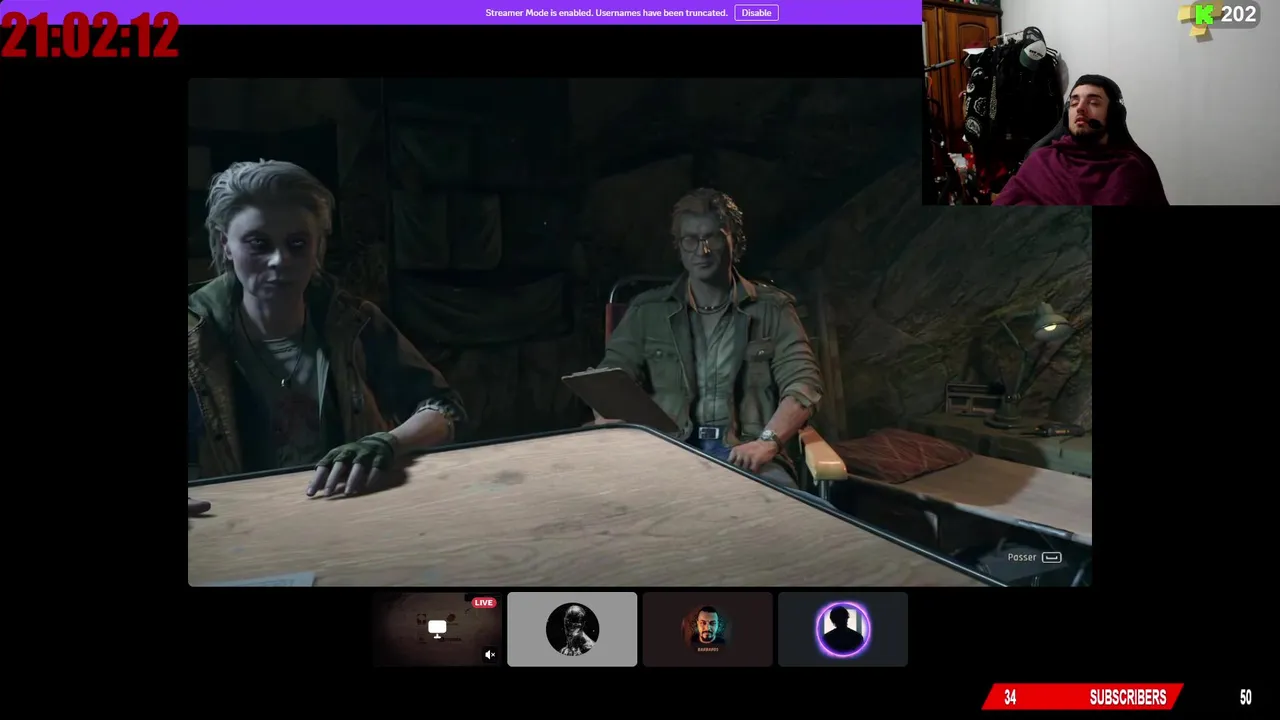Select the bearded man avatar participant tile
The height and width of the screenshot is (720, 1280).
(707, 629)
